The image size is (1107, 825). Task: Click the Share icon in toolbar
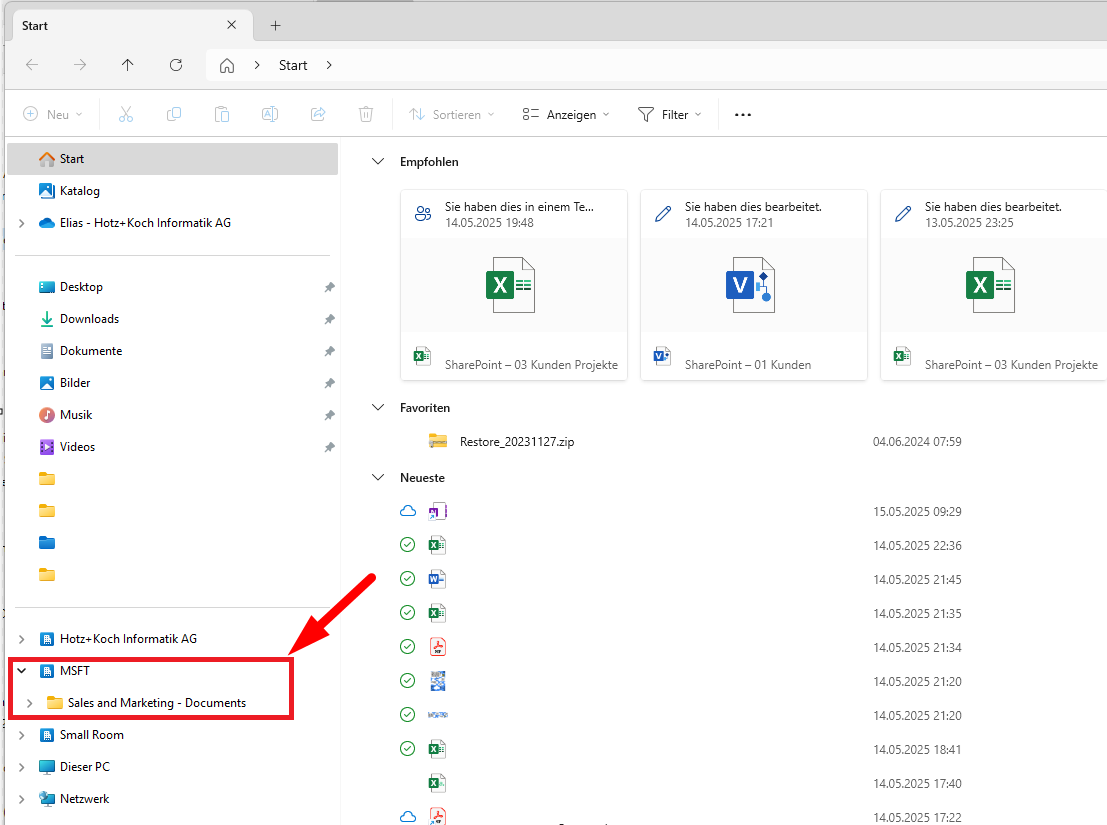318,115
